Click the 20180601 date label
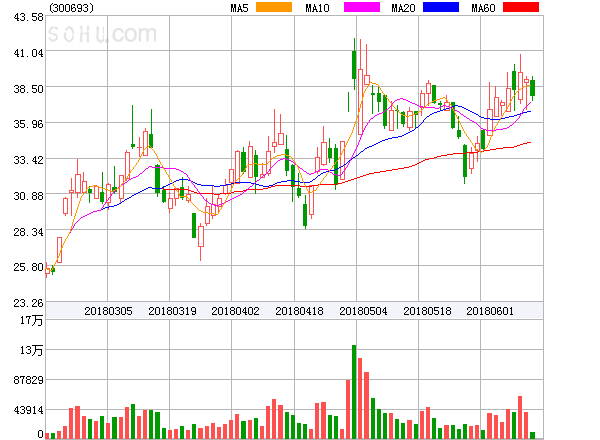 (x=490, y=311)
